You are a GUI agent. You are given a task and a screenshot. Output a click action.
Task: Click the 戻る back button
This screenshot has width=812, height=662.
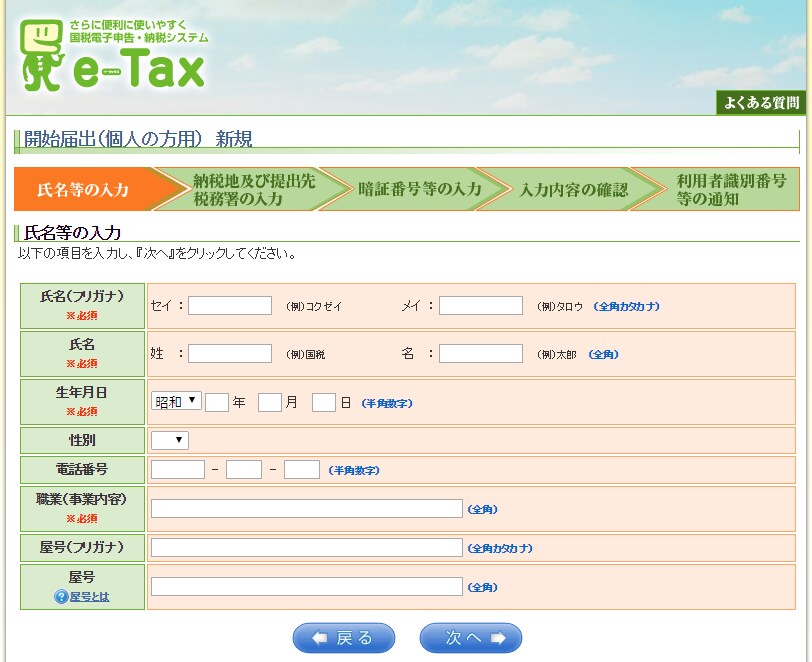343,638
